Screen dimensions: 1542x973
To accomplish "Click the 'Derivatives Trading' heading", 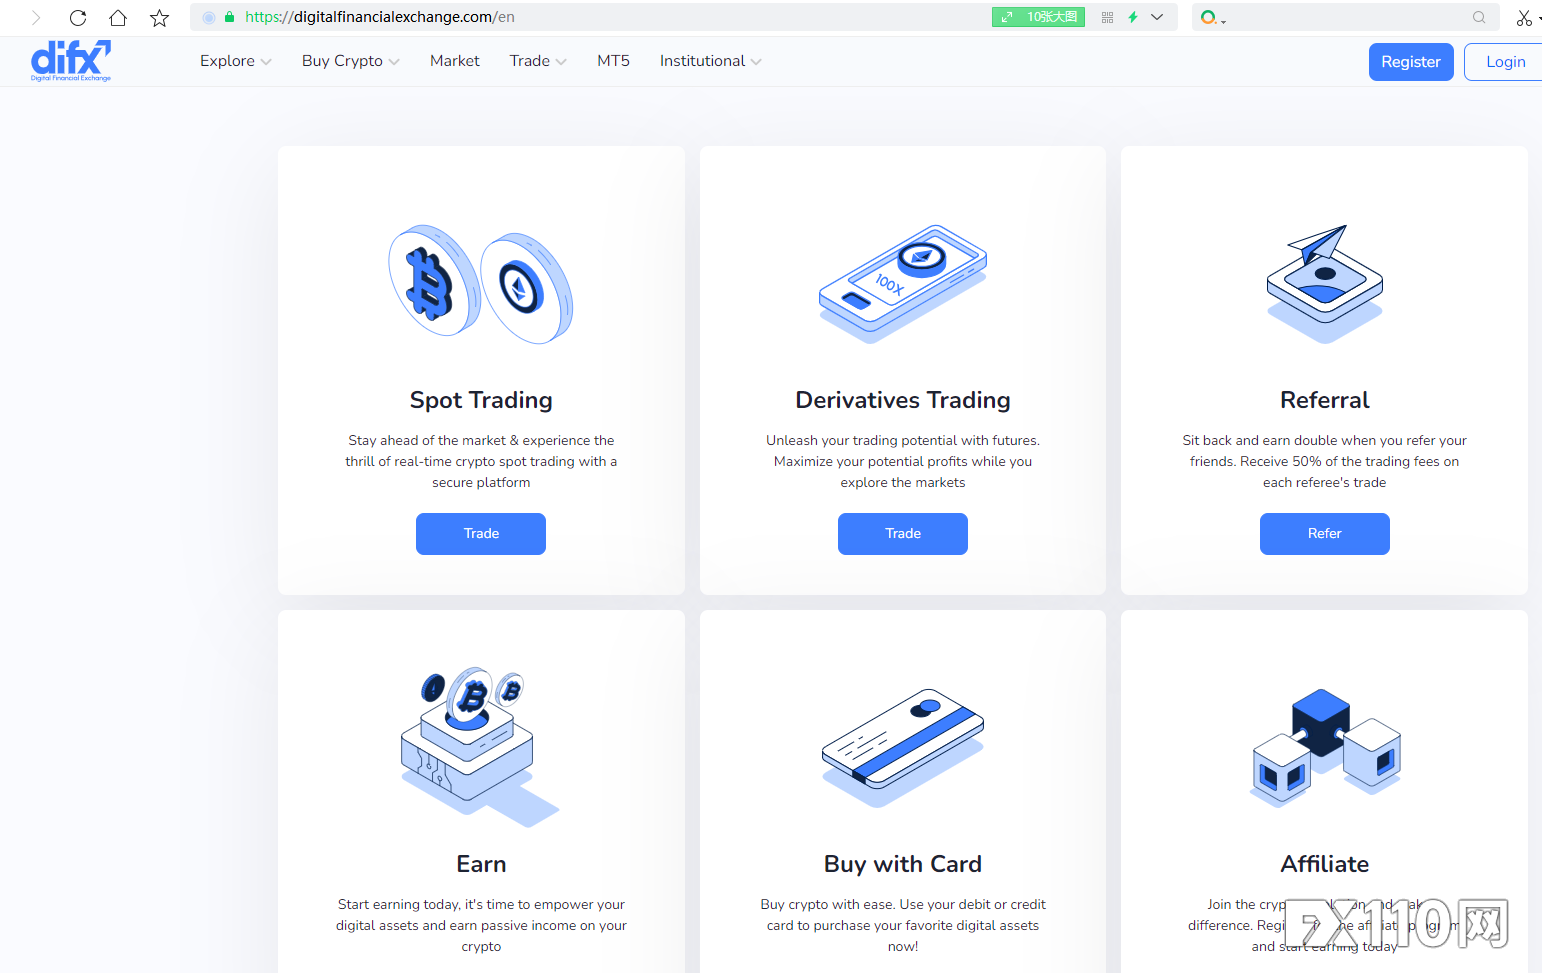I will tap(903, 400).
